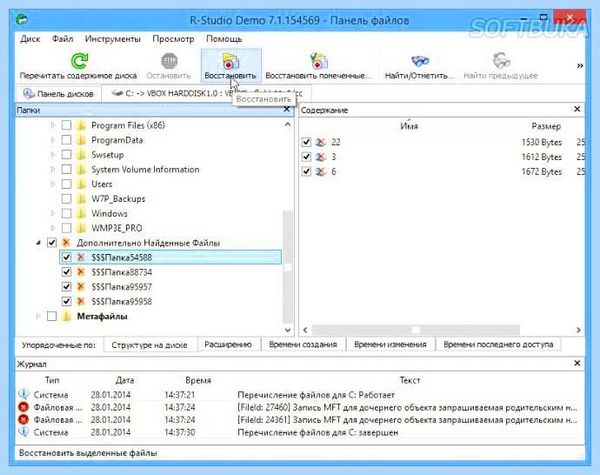
Task: Uncheck the file 22 checkbox
Action: coord(306,142)
